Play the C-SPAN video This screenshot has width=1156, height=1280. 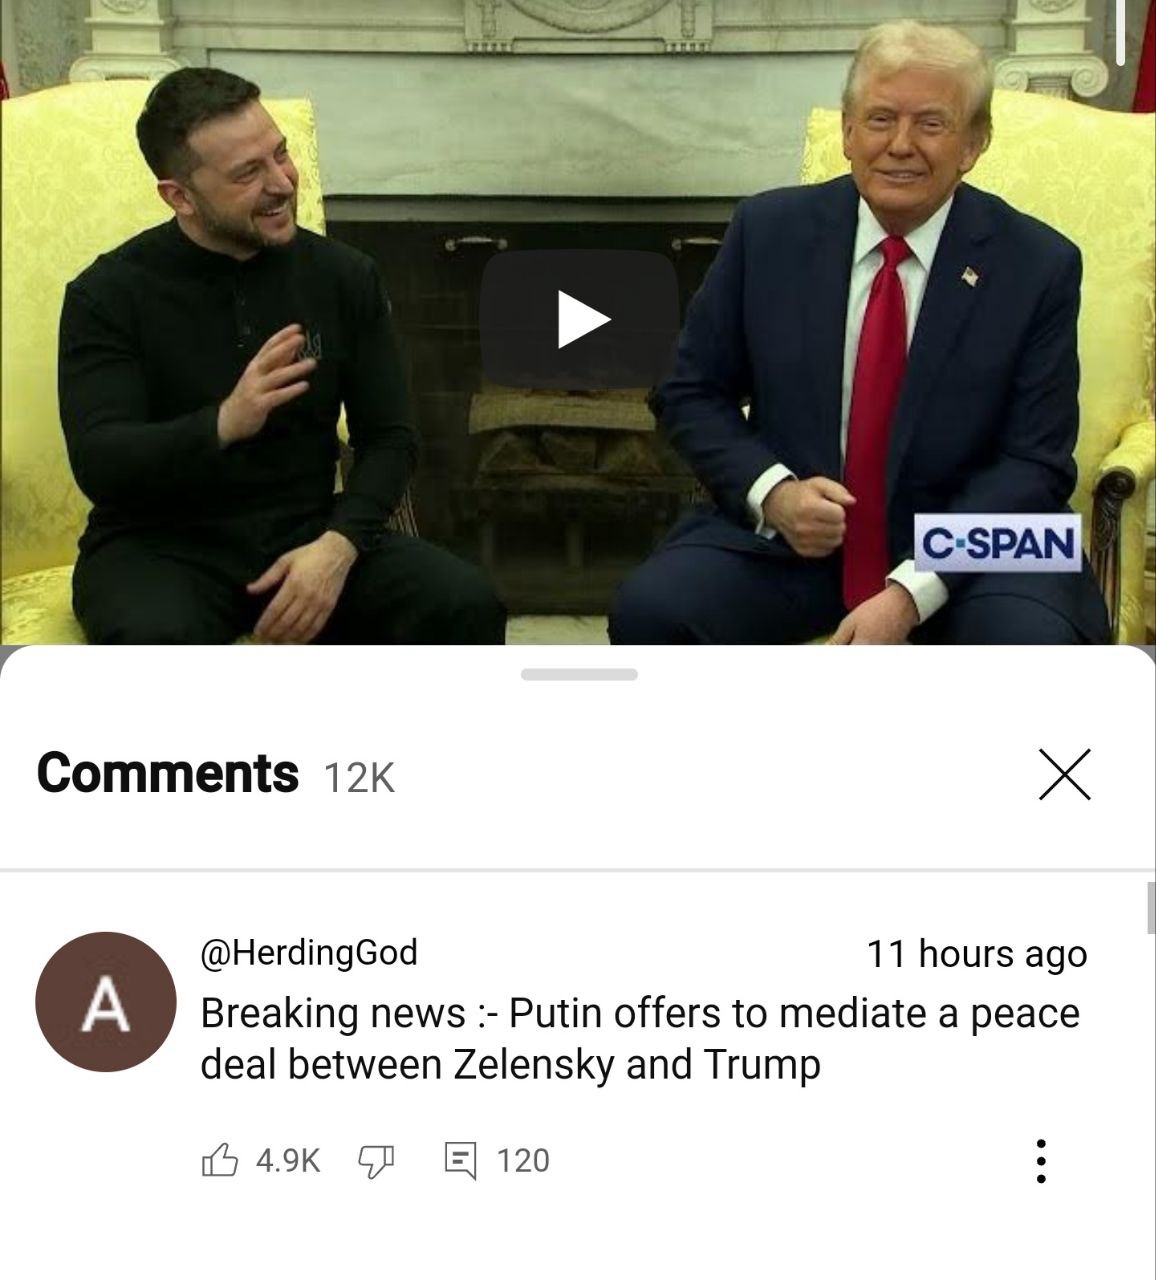pos(579,319)
